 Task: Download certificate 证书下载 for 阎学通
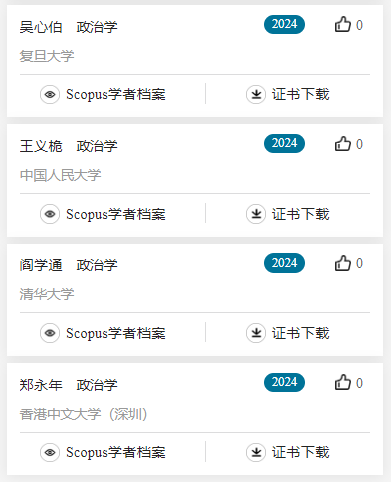point(301,333)
